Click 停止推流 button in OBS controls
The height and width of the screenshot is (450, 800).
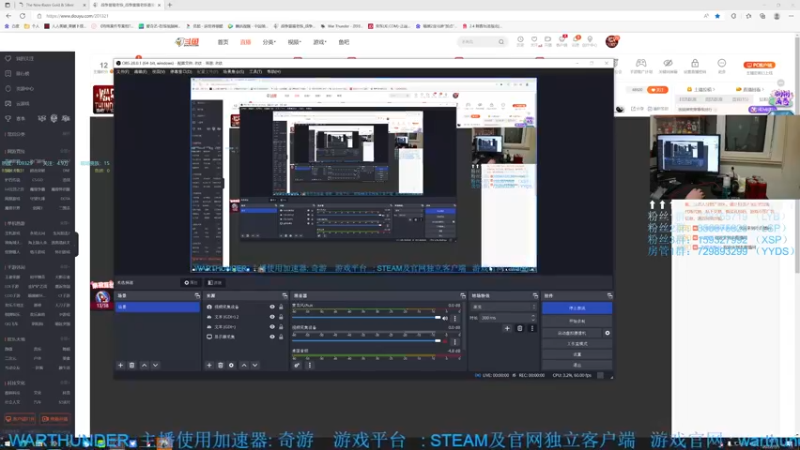pyautogui.click(x=577, y=308)
